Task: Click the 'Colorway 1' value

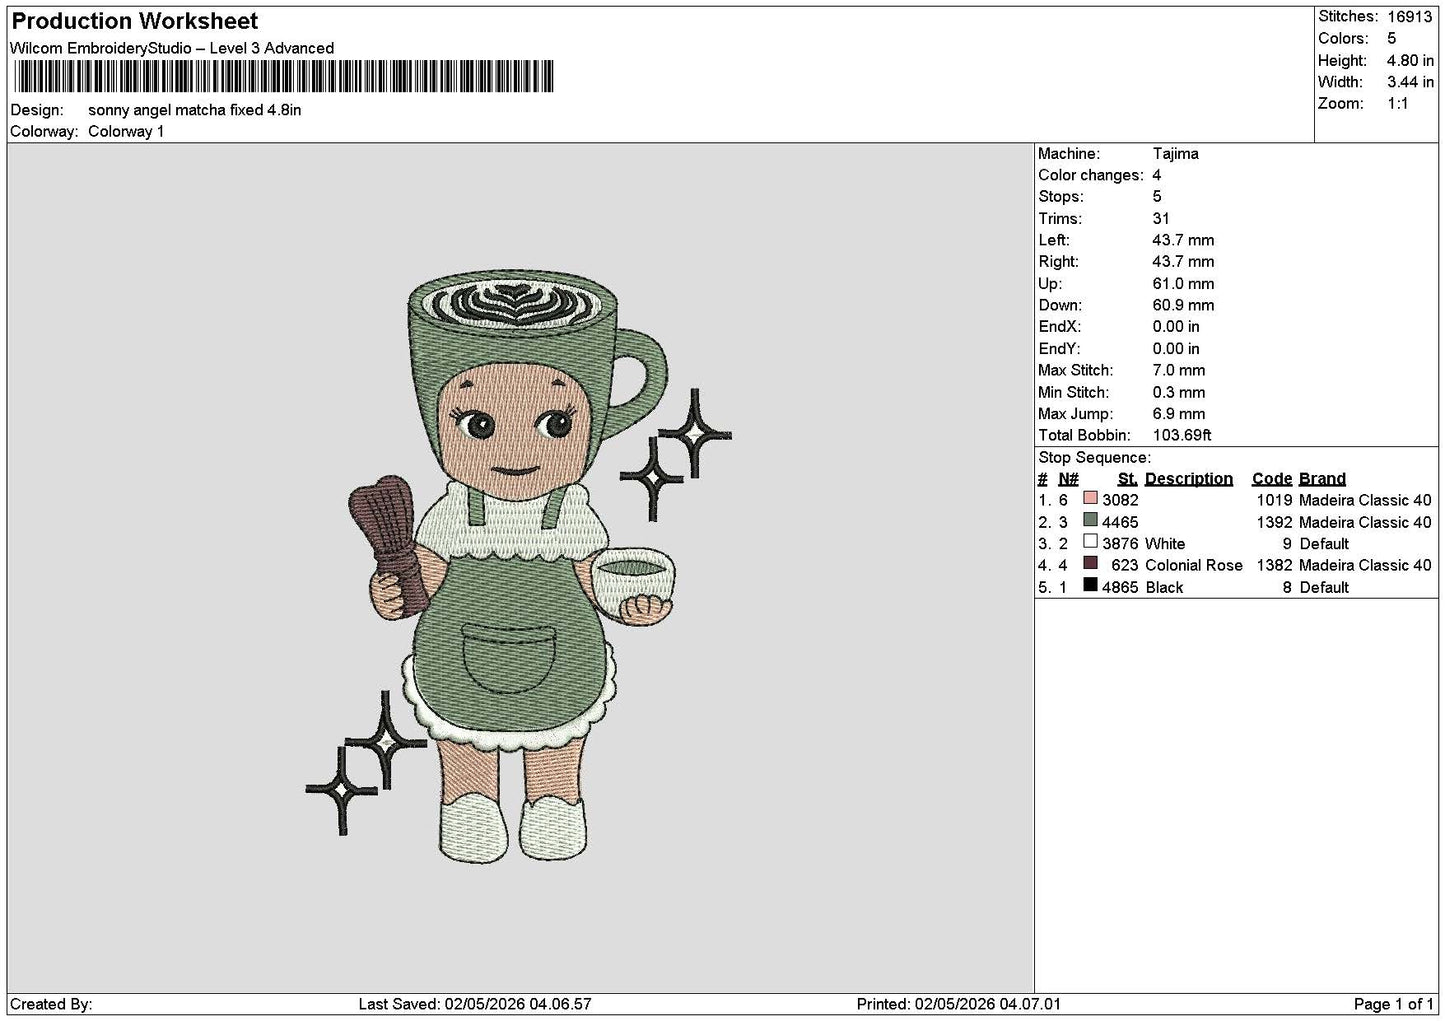Action: pyautogui.click(x=126, y=132)
